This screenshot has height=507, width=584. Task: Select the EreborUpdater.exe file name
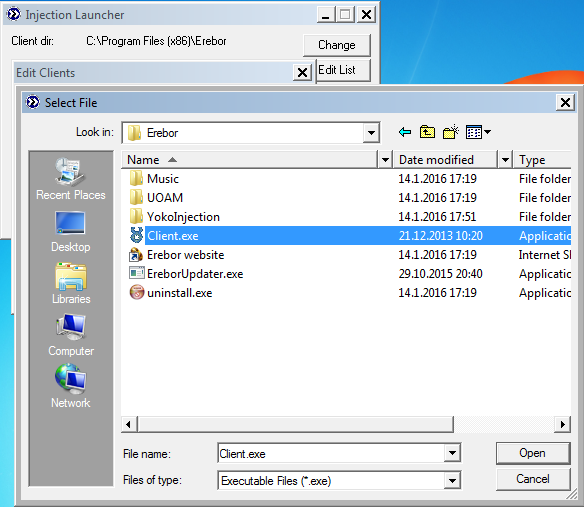[195, 274]
